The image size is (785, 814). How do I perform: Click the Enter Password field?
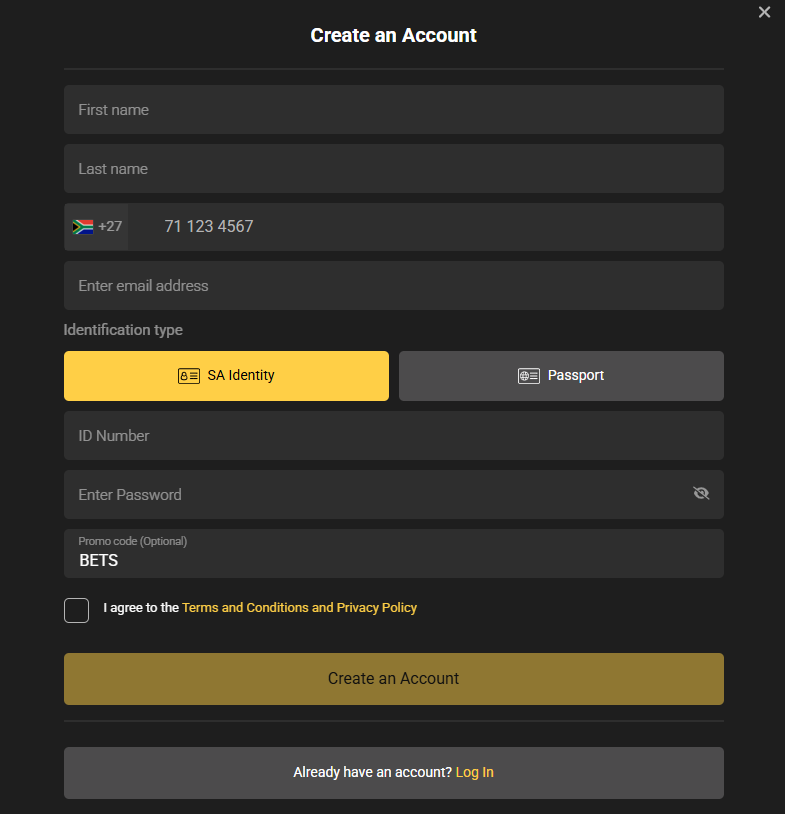pyautogui.click(x=370, y=495)
